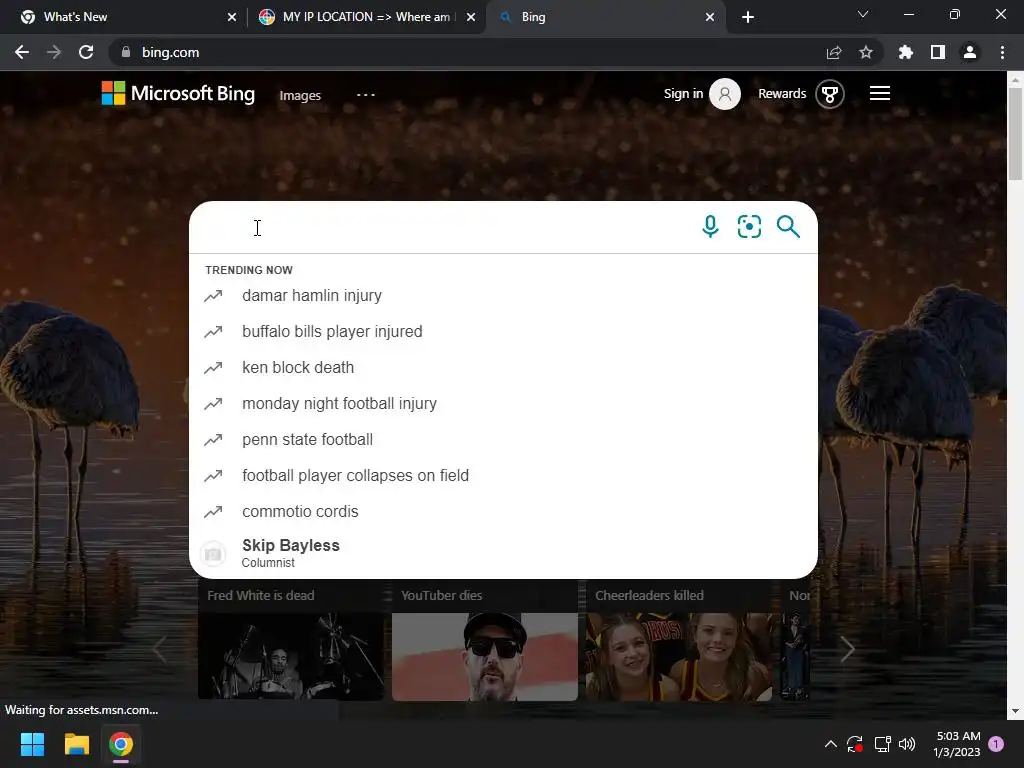The height and width of the screenshot is (768, 1024).
Task: Open tab search dropdown chevron
Action: point(863,14)
